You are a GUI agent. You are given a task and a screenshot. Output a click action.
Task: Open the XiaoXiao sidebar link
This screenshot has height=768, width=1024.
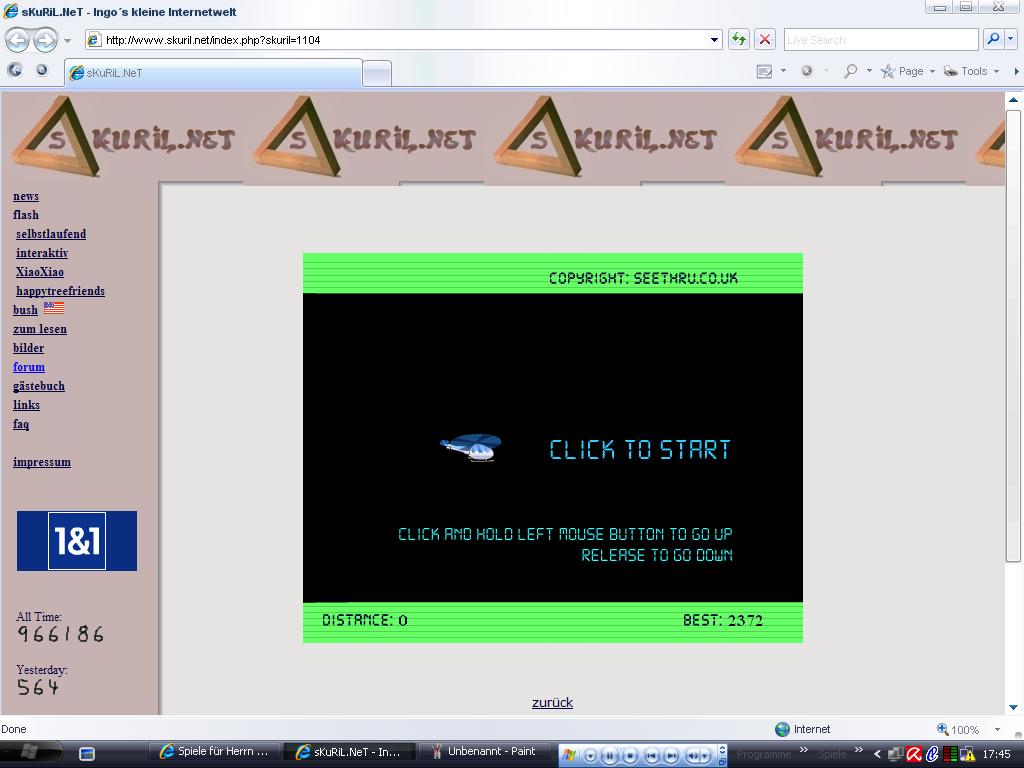tap(40, 272)
